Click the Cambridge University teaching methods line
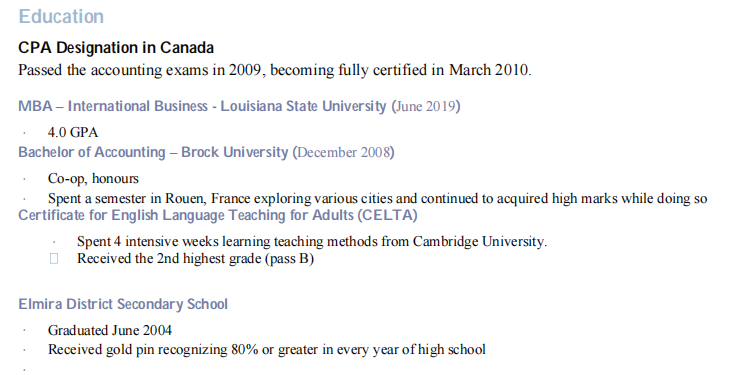 click(312, 242)
